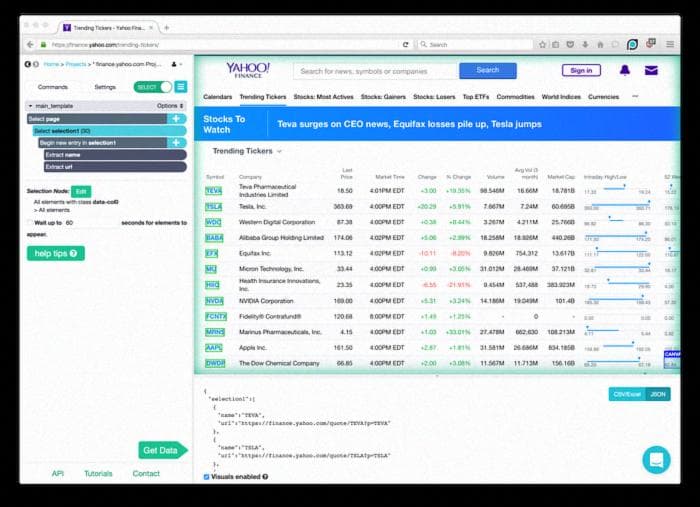Click the Edit selection node button

81,191
